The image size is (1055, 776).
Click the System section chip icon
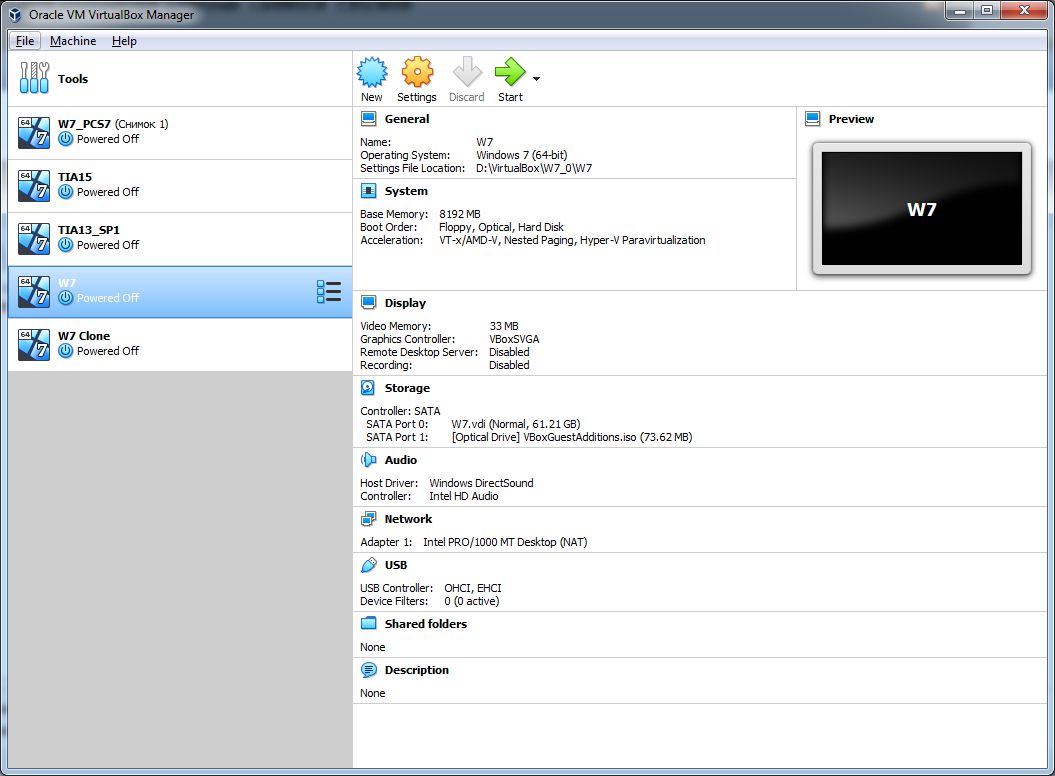click(369, 191)
